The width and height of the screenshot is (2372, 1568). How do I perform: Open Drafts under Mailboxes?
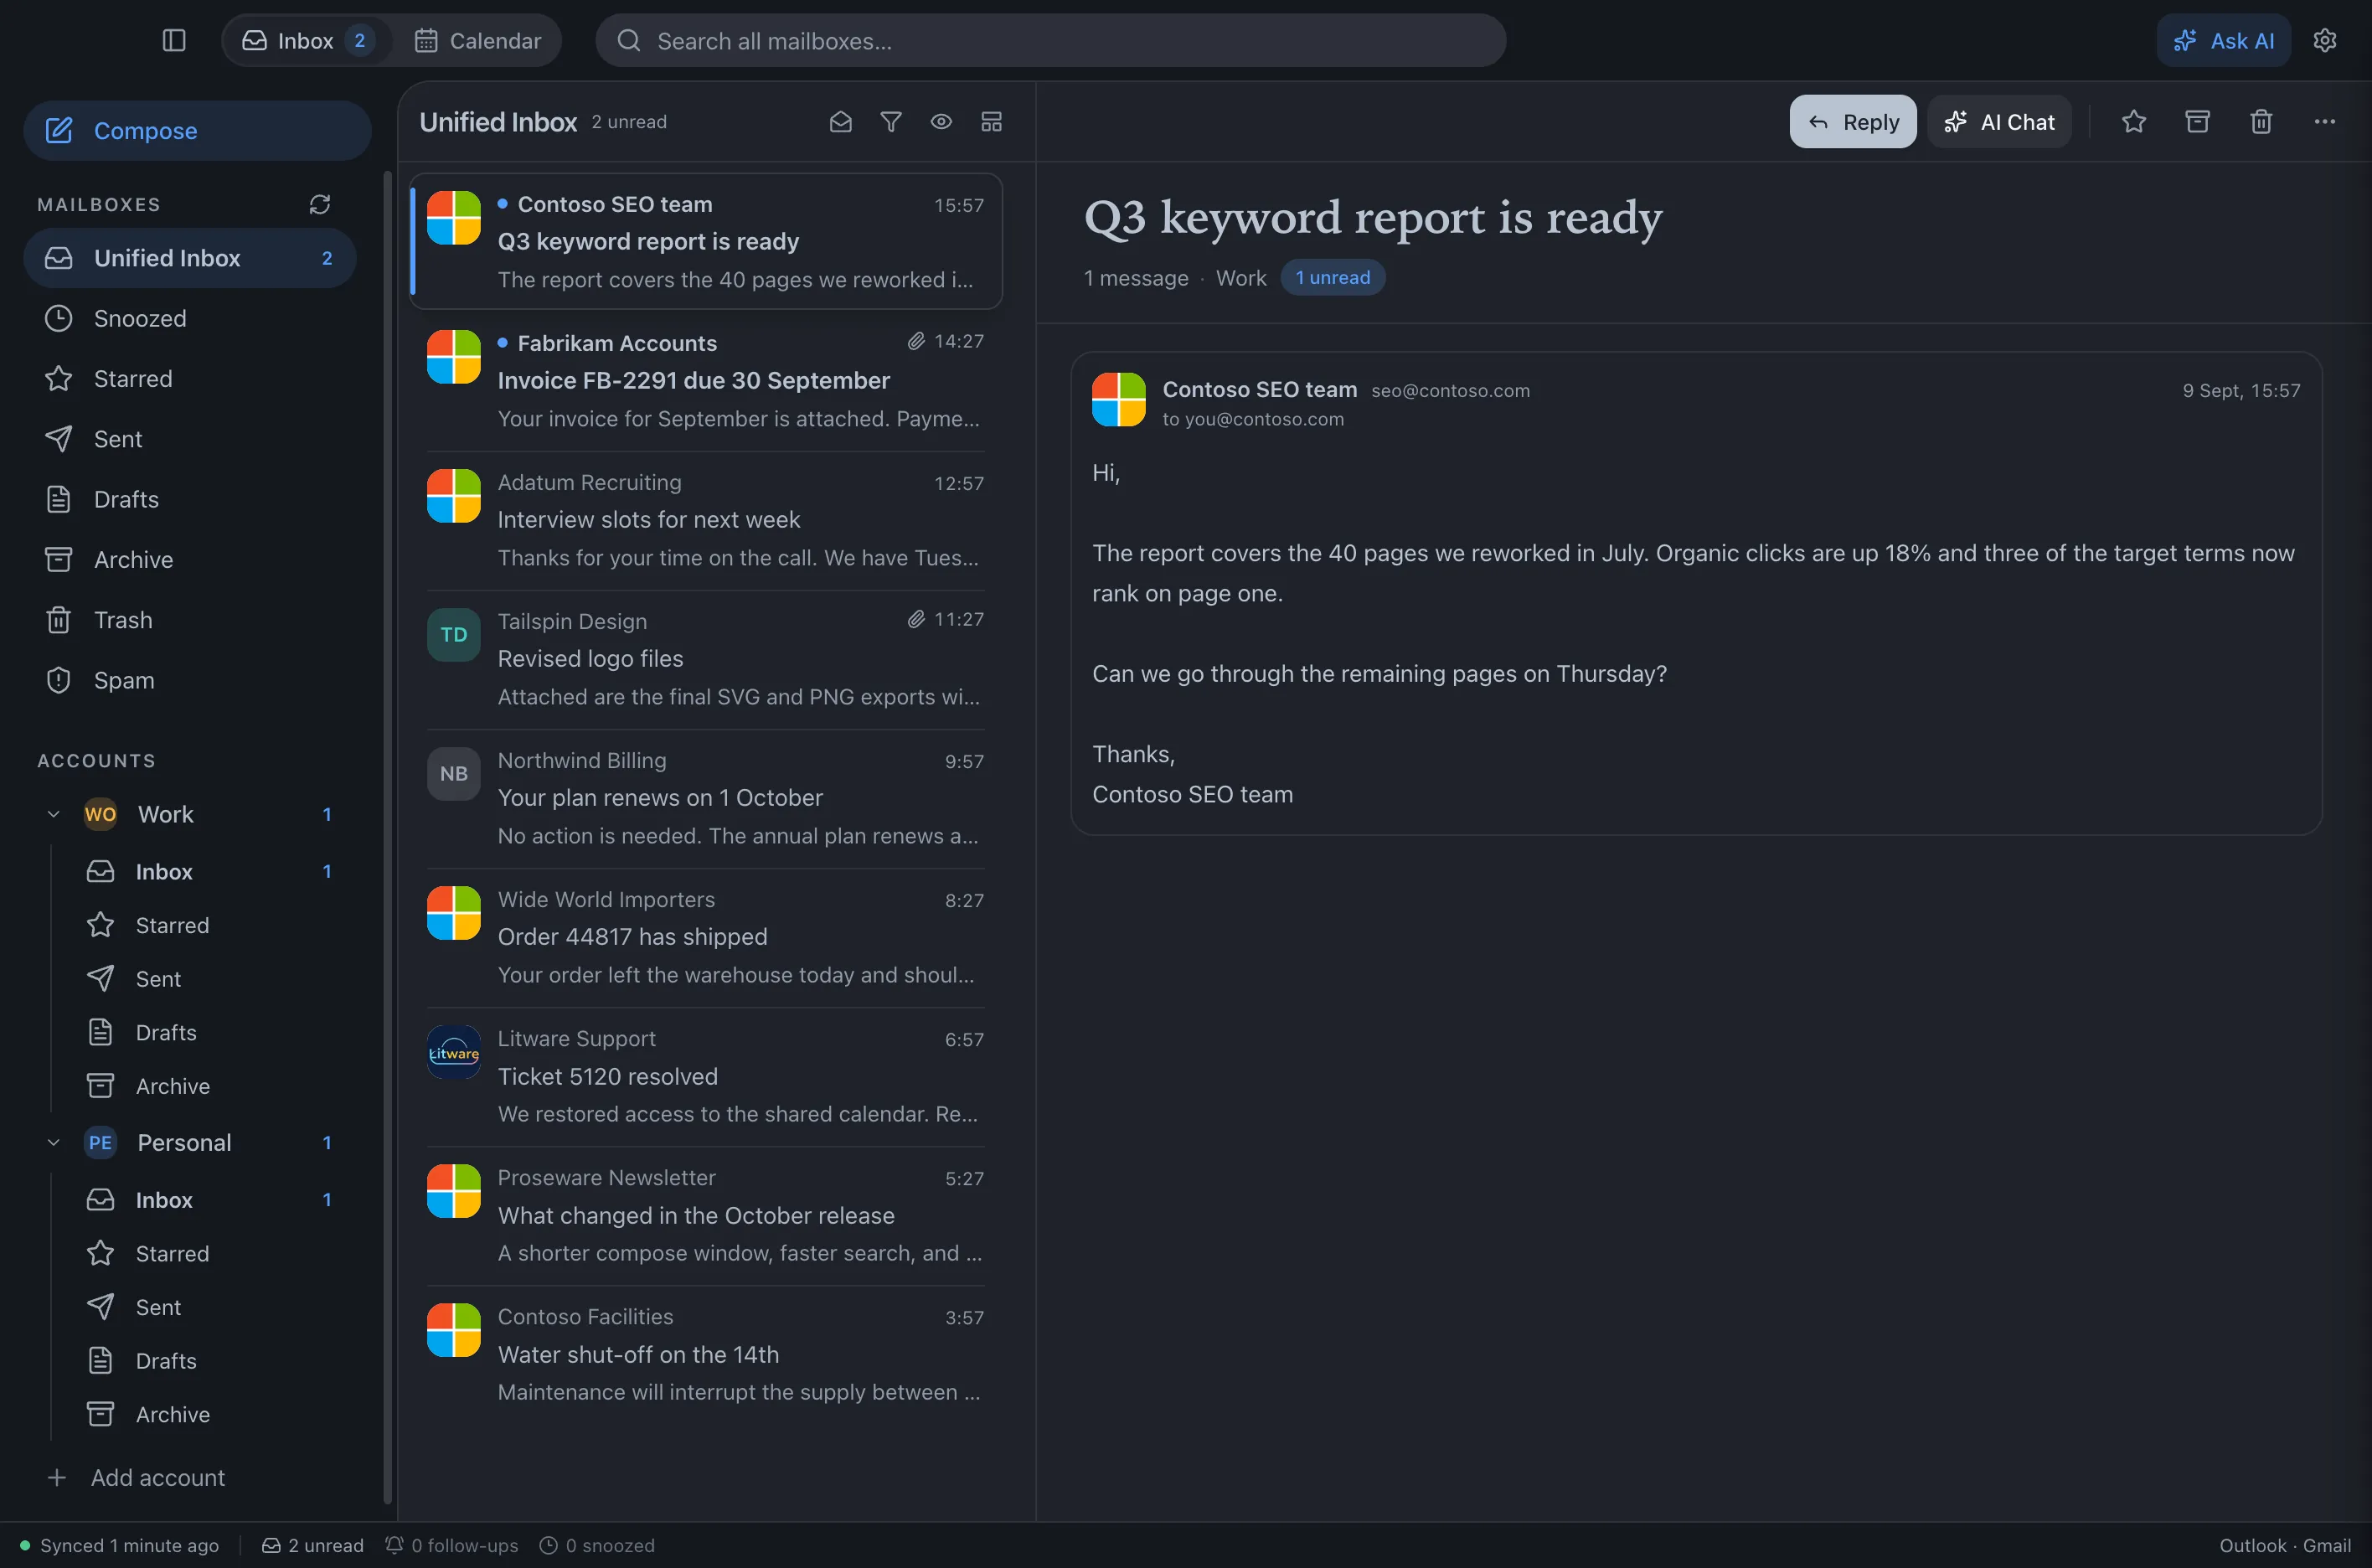tap(190, 499)
